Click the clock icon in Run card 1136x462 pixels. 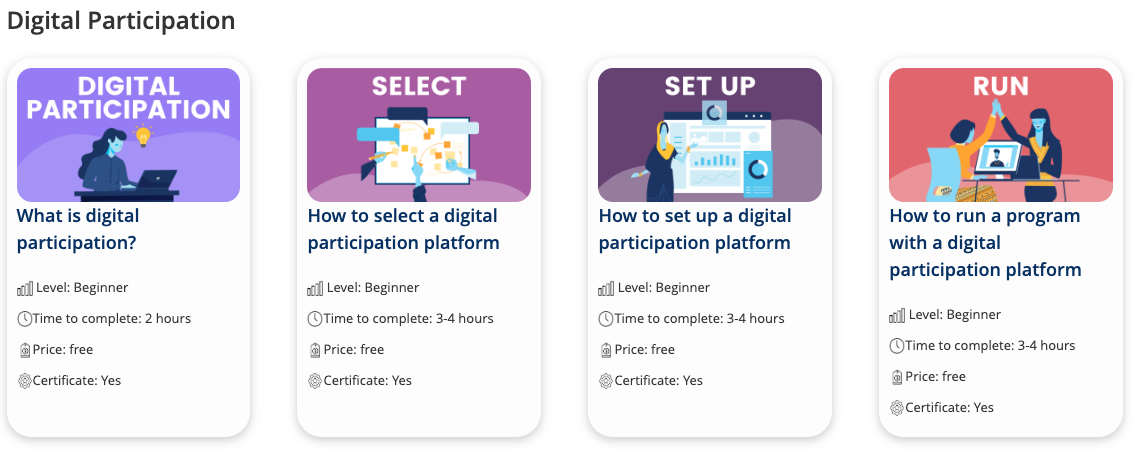(x=897, y=345)
